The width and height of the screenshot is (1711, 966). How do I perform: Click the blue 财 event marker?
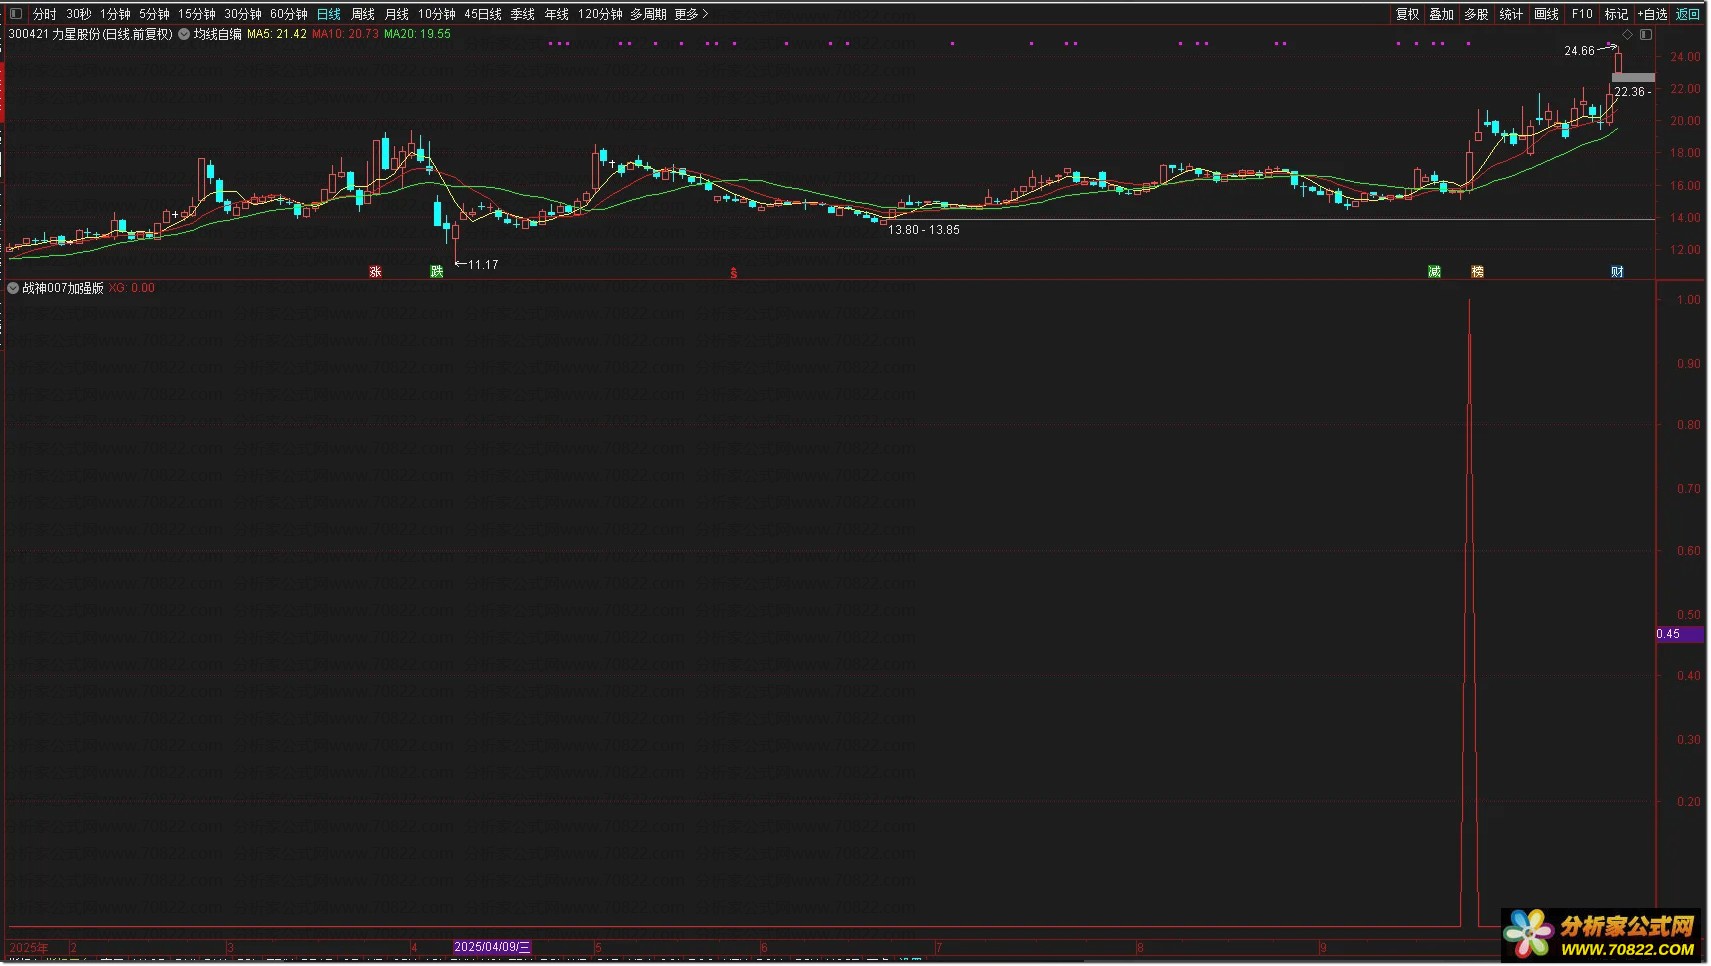(1617, 272)
